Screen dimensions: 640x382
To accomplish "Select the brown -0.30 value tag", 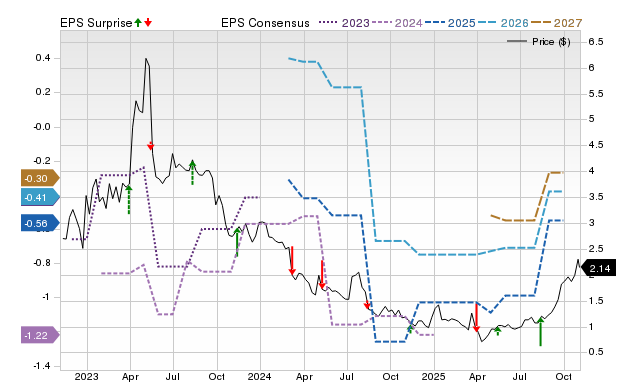I will (40, 178).
